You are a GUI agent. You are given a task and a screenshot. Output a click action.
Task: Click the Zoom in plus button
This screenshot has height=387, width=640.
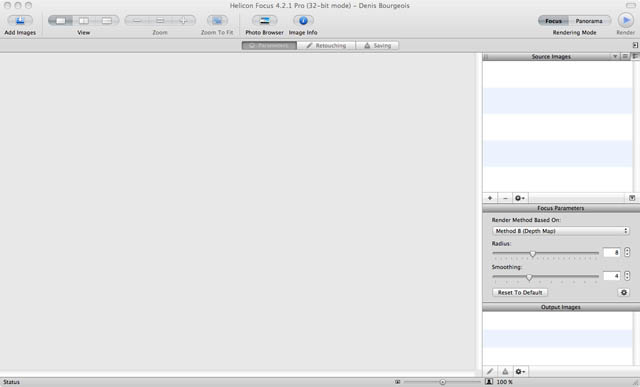[183, 20]
